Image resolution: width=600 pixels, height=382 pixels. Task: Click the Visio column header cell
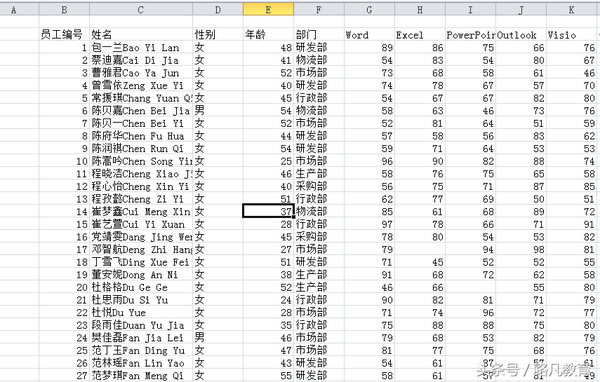tap(571, 35)
